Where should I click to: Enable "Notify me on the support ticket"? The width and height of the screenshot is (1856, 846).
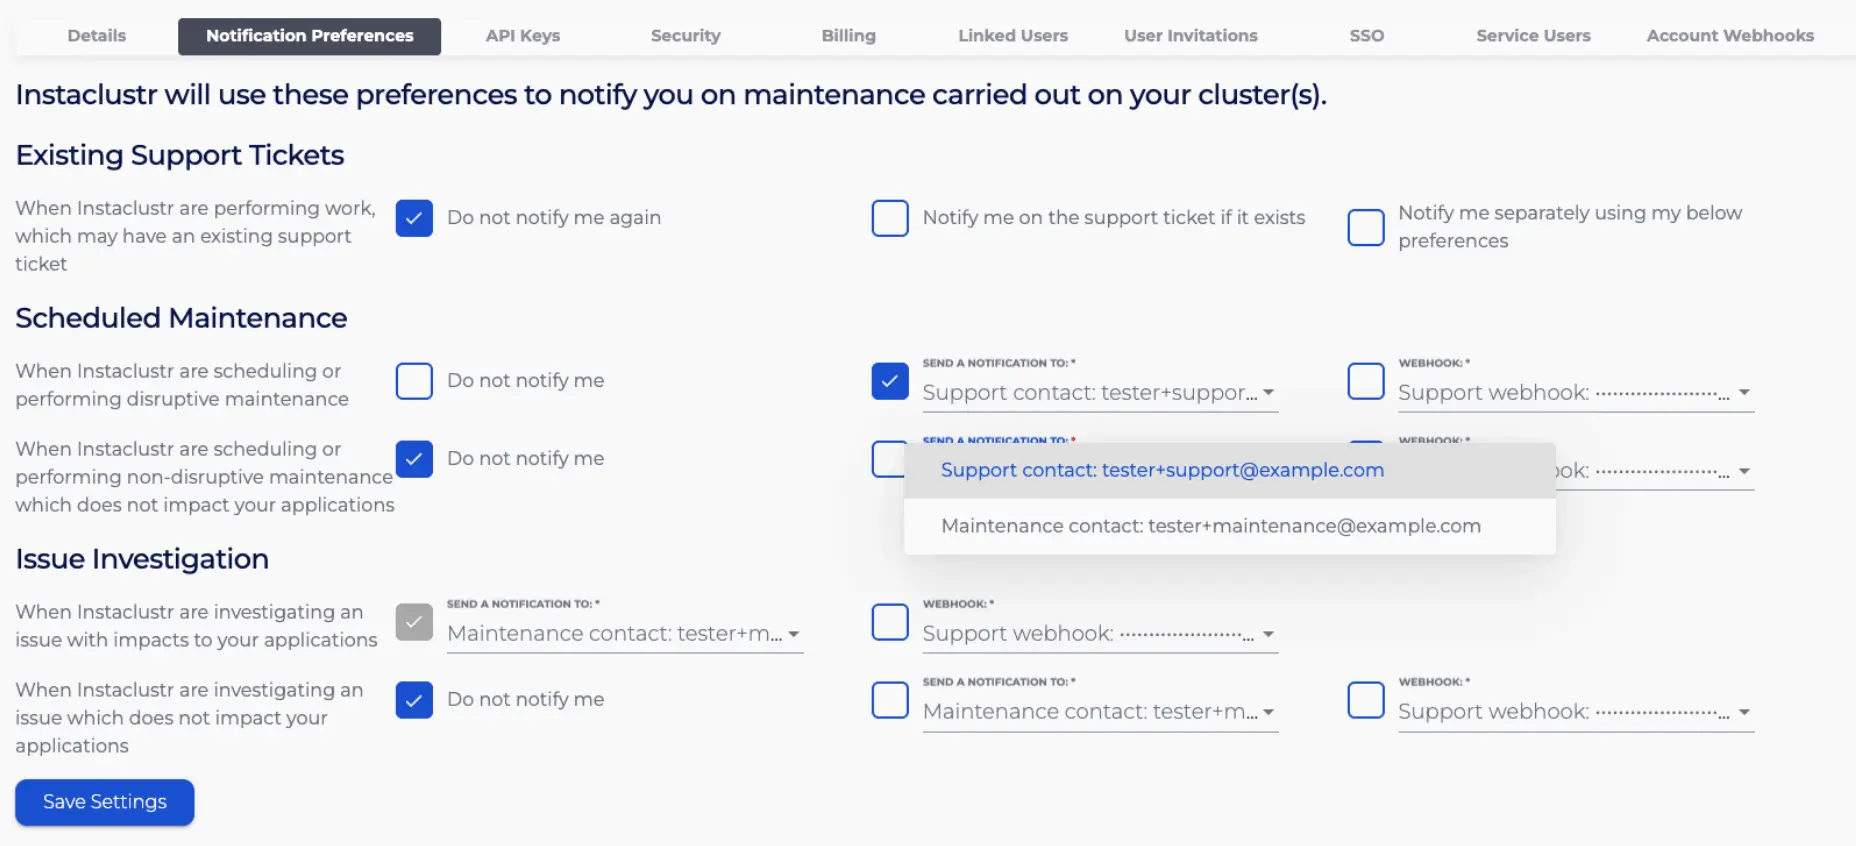890,218
